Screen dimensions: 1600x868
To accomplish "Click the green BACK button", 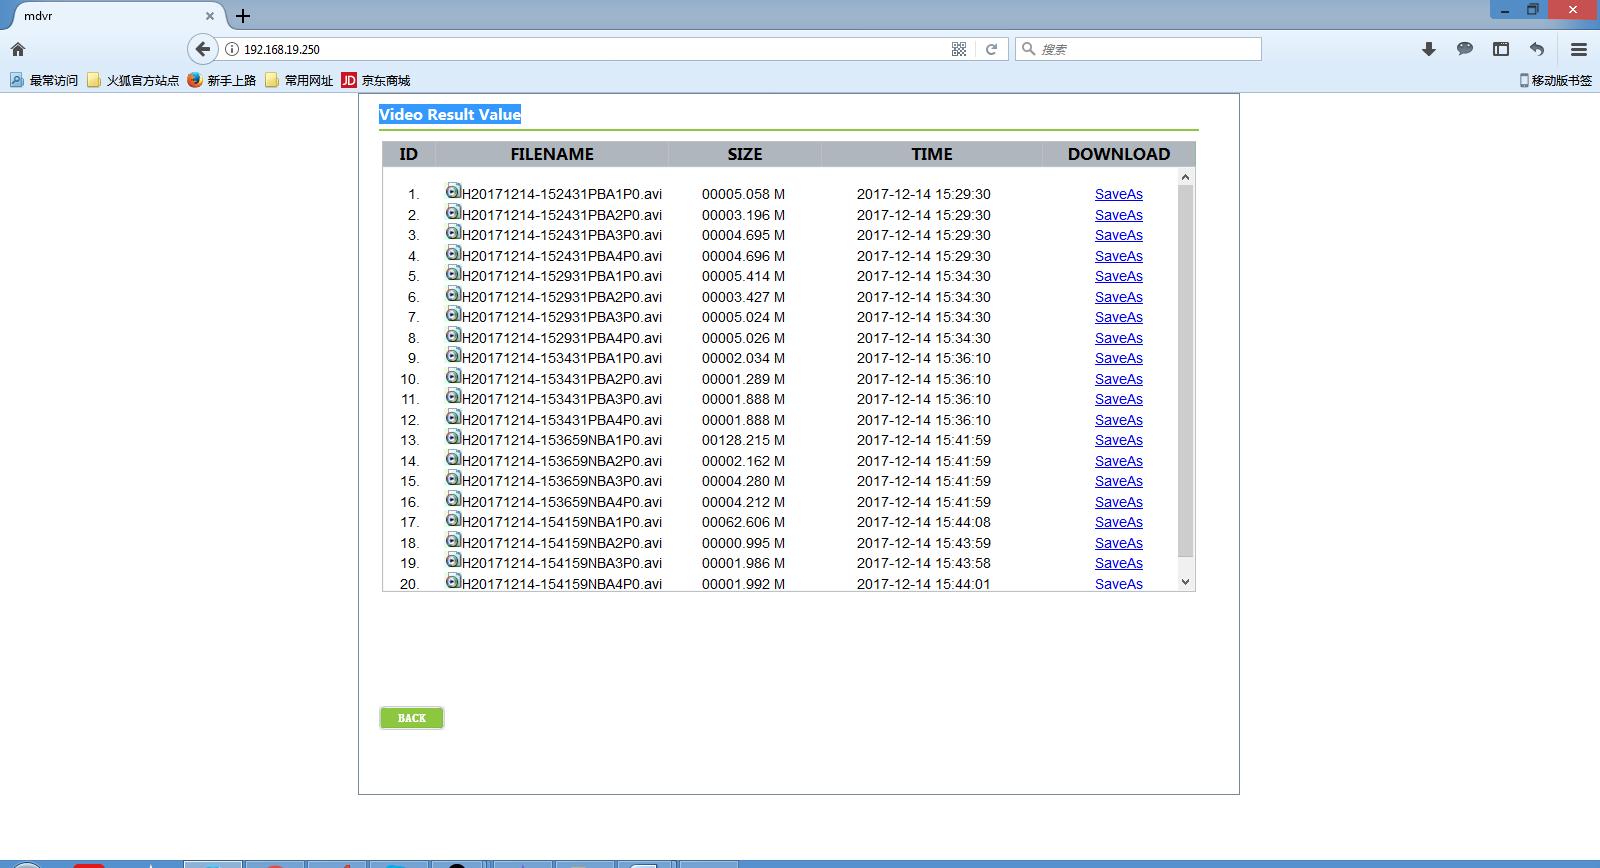I will coord(412,718).
